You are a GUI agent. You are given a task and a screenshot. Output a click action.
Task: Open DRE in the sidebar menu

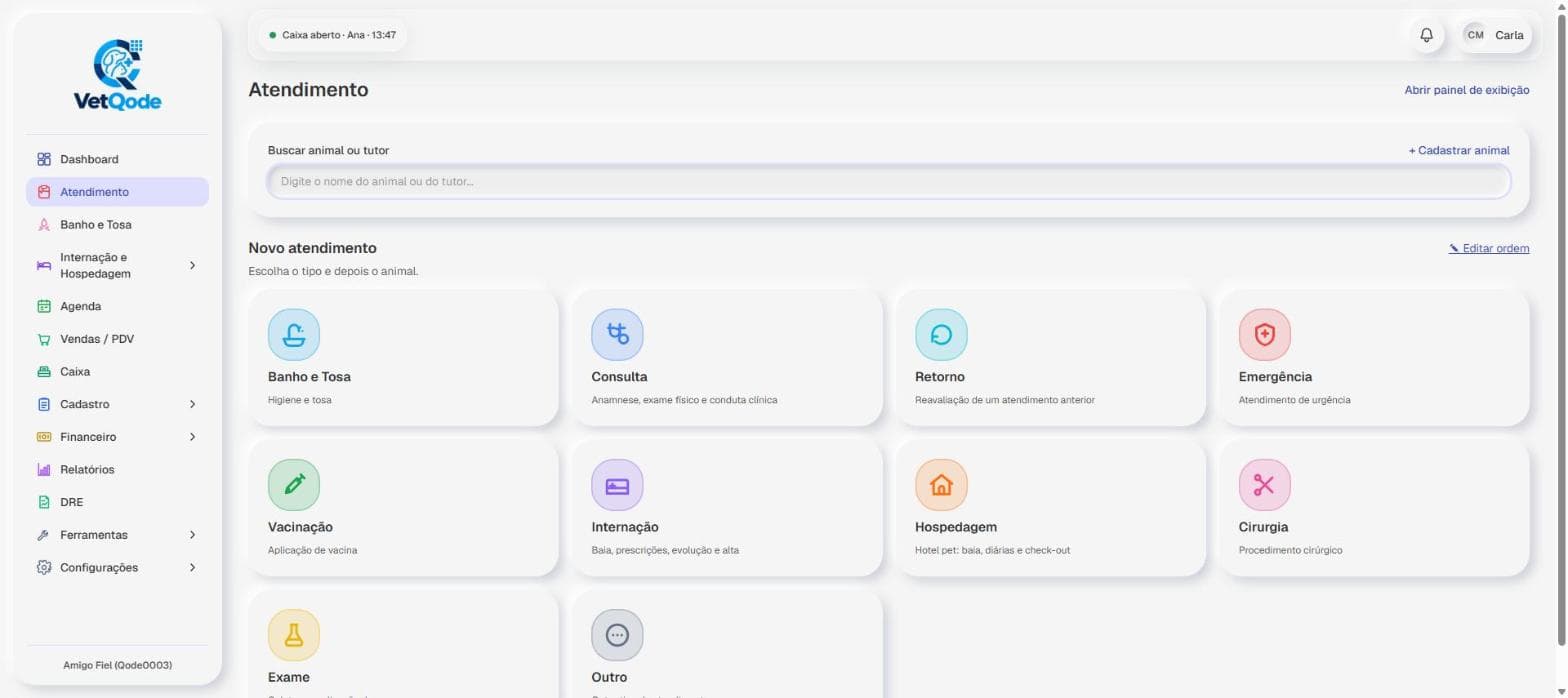[x=117, y=502]
